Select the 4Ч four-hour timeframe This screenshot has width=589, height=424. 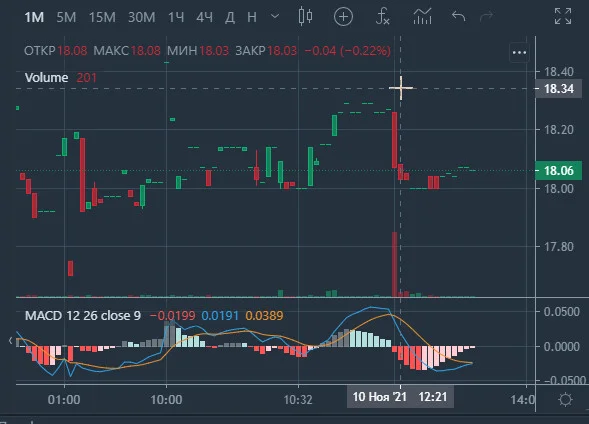[x=205, y=17]
